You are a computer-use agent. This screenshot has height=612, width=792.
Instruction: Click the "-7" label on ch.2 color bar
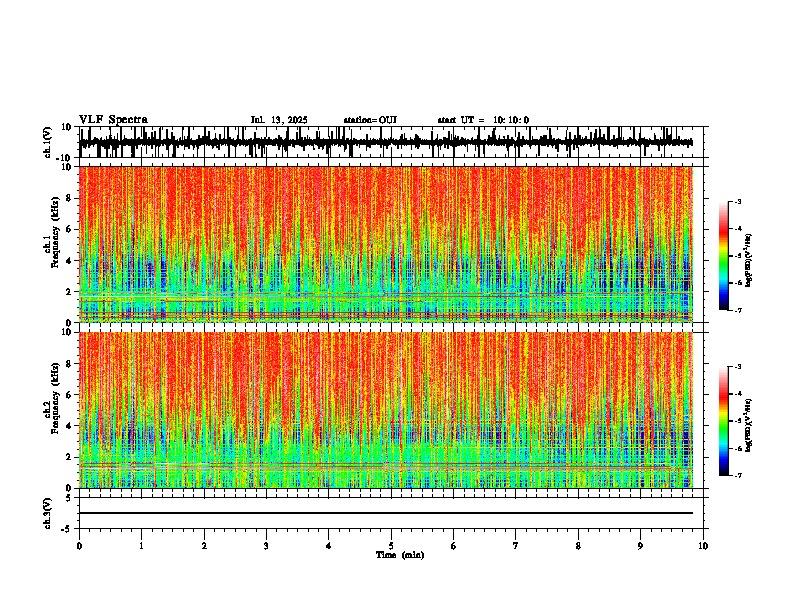[x=737, y=476]
